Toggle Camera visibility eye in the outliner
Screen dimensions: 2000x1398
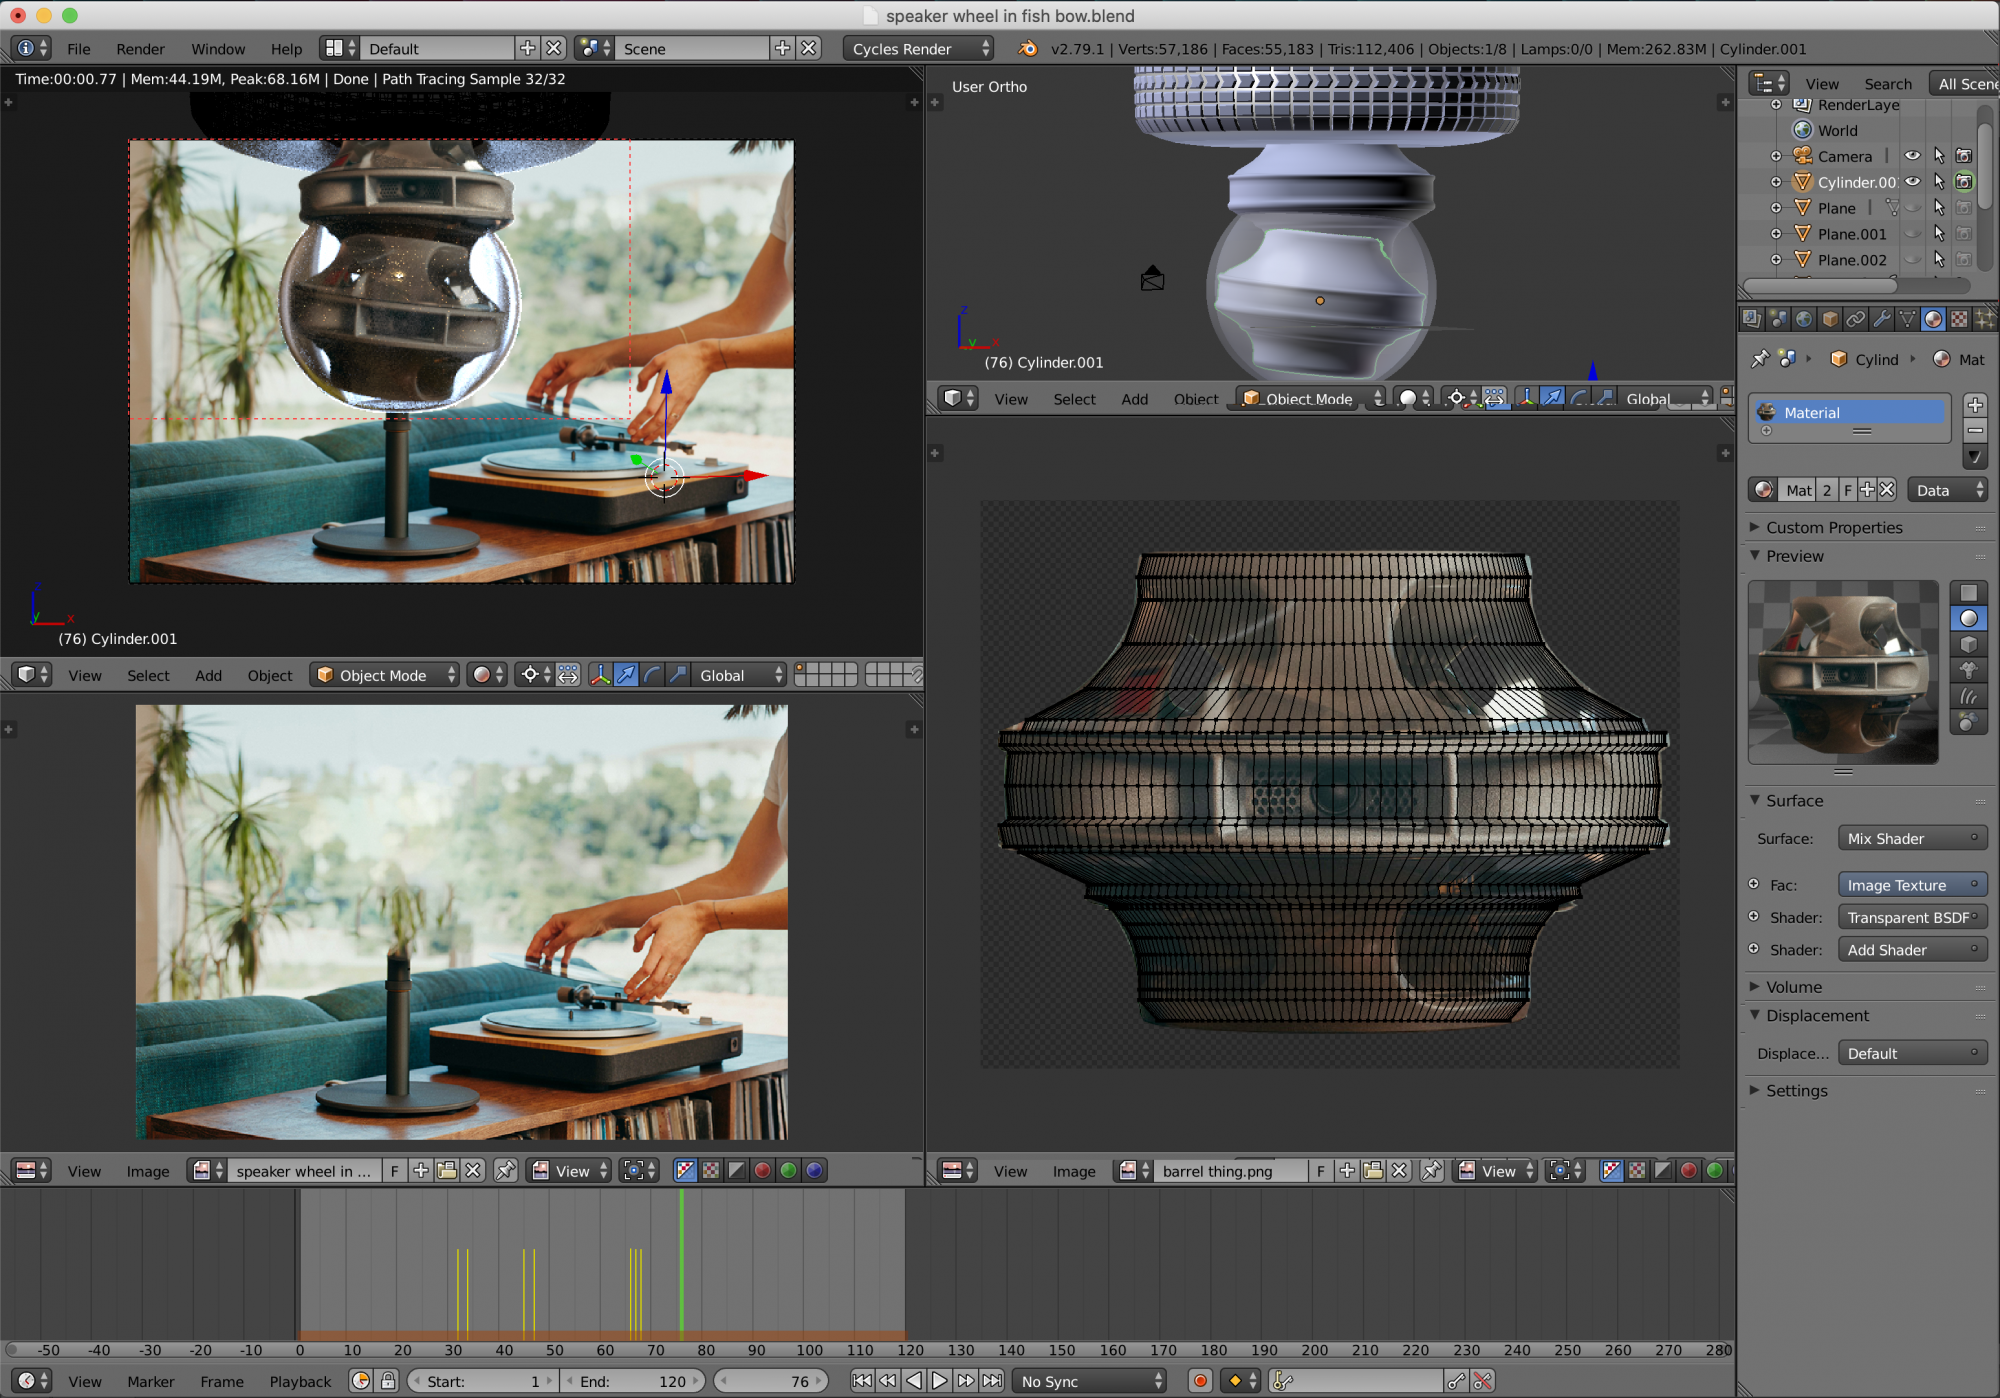point(1913,156)
